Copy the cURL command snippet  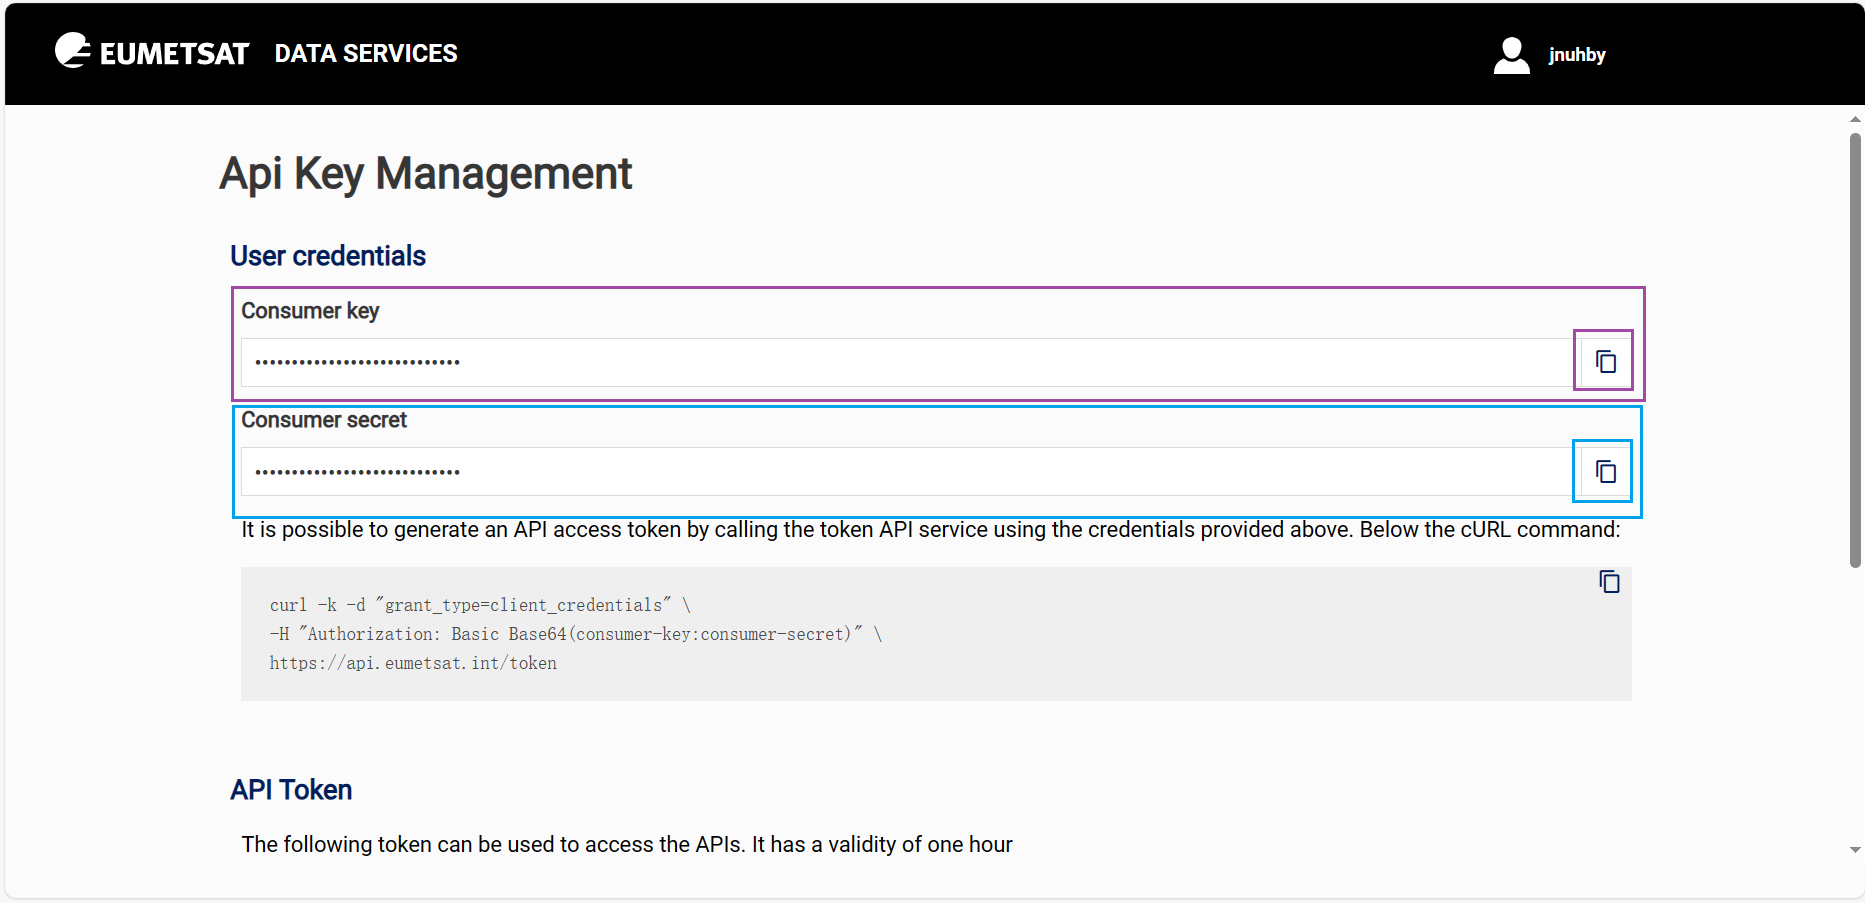click(x=1609, y=581)
